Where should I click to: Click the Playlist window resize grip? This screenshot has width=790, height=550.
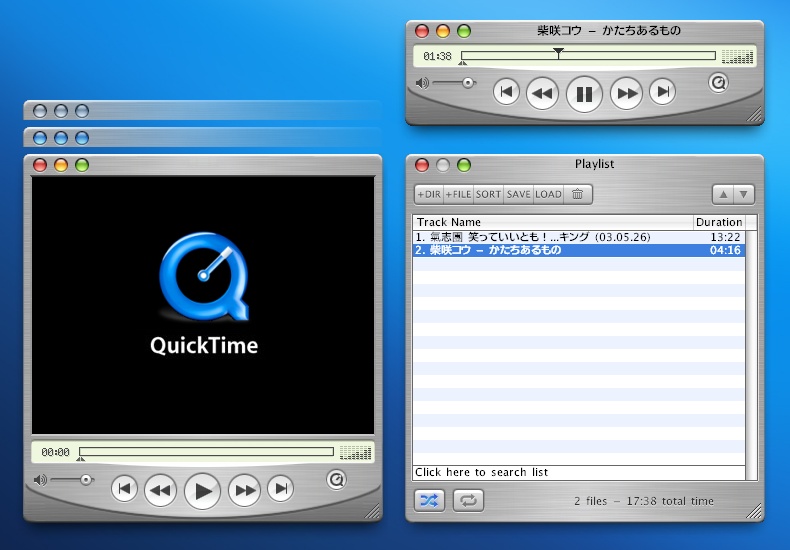[754, 511]
